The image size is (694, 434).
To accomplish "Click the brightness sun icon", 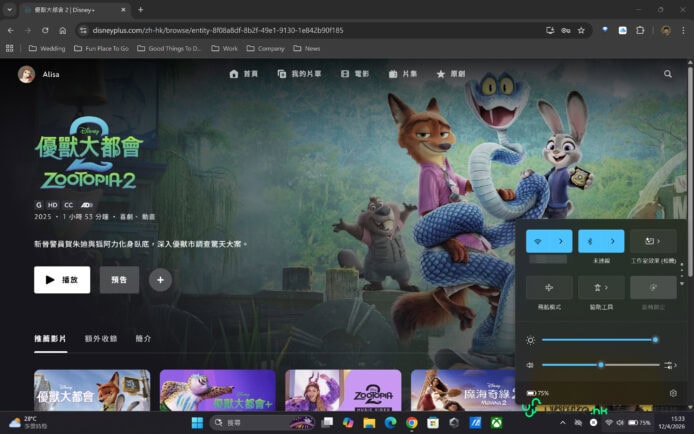I will tap(530, 340).
